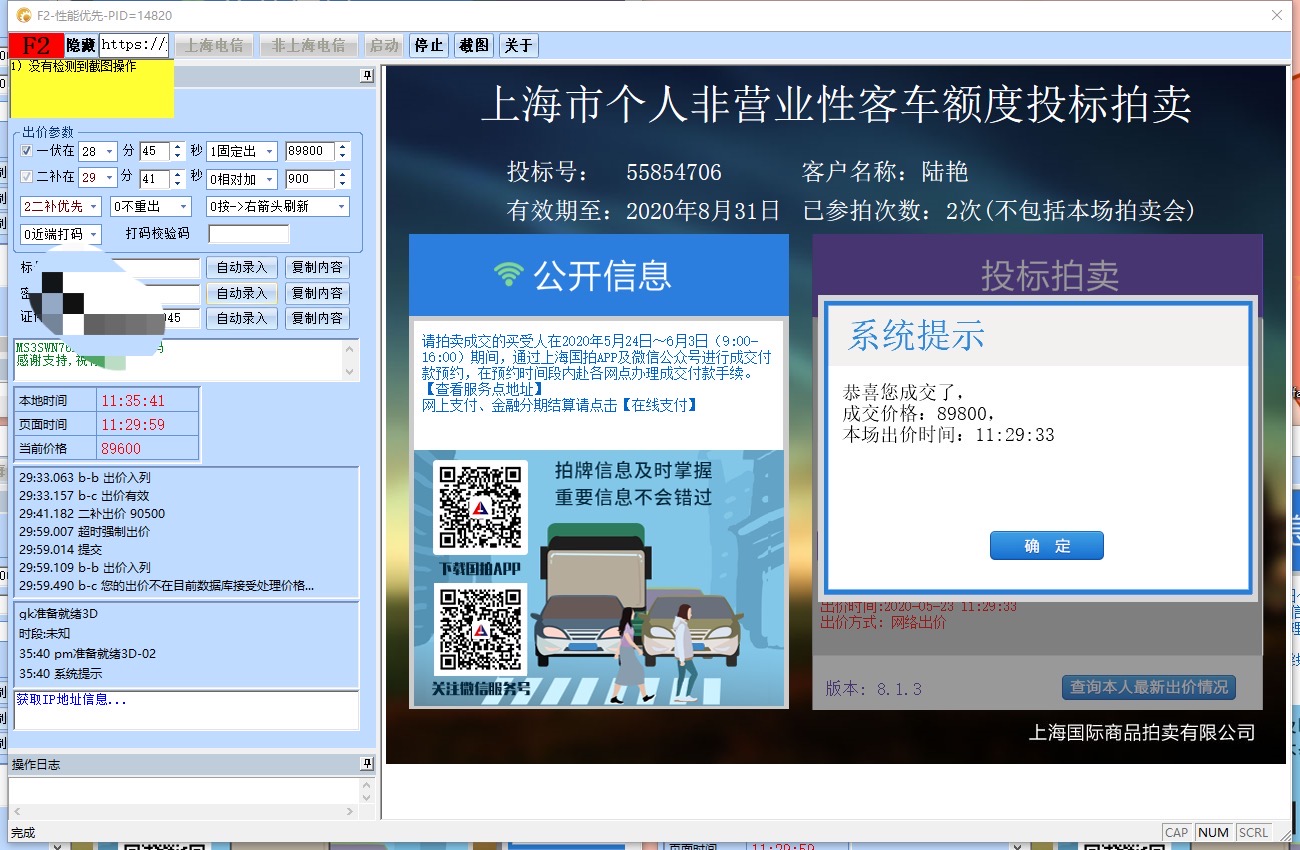
Task: Click the SCRL indicator in status bar
Action: (1253, 832)
